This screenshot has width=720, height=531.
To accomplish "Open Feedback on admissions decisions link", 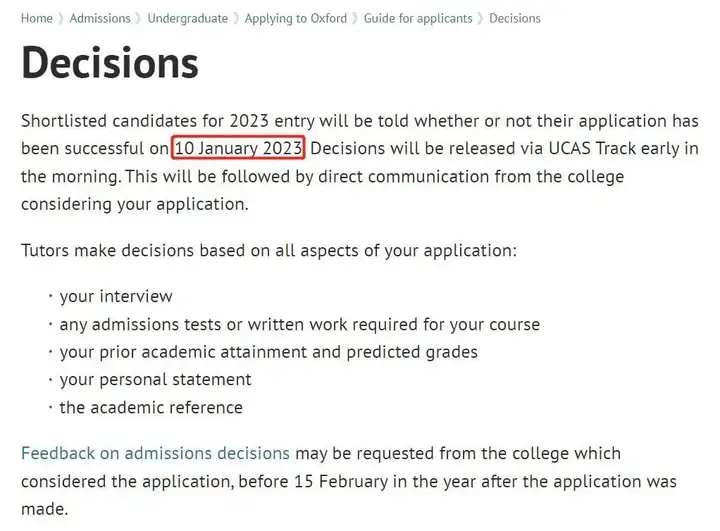I will [155, 453].
